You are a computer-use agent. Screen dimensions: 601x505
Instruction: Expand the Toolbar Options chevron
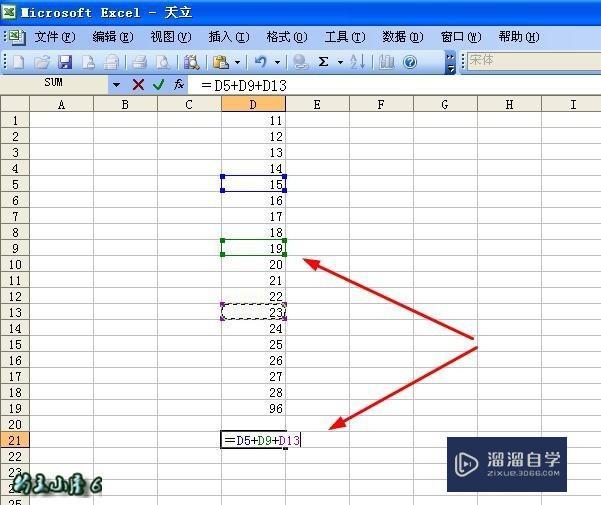pos(451,62)
